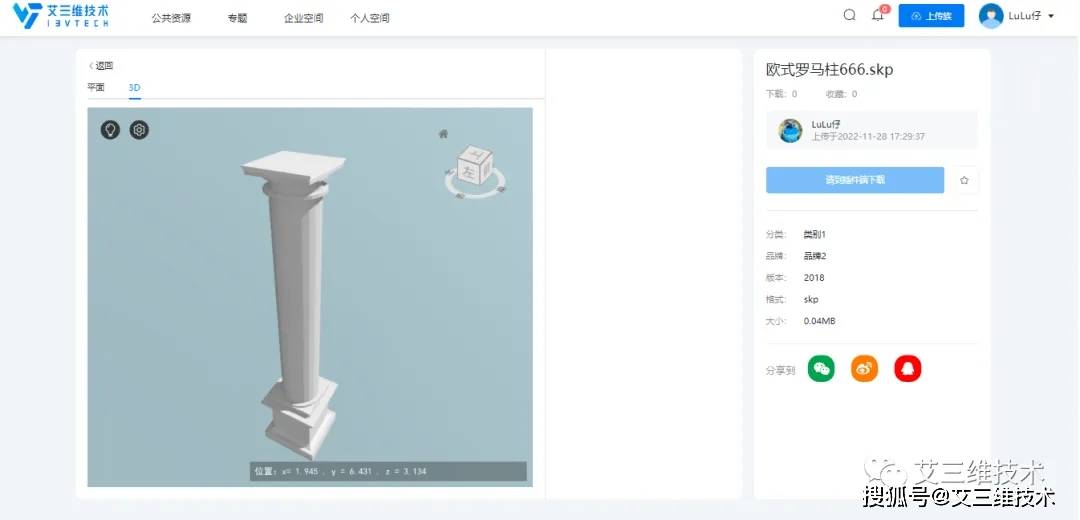The width and height of the screenshot is (1080, 520).
Task: Click the position coordinates status bar
Action: click(x=388, y=471)
